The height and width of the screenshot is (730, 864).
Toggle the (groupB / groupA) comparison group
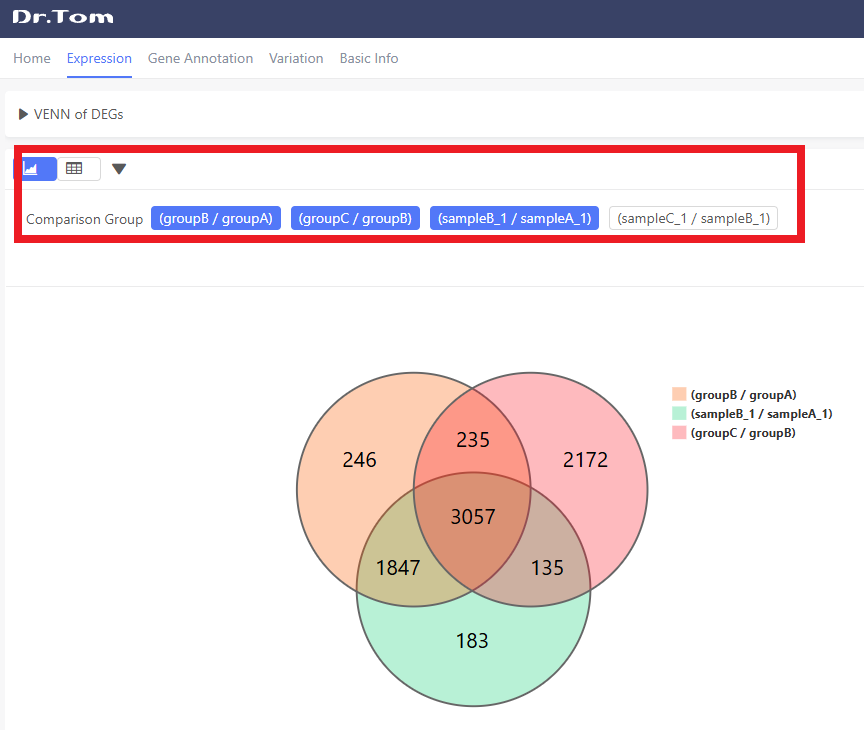pyautogui.click(x=215, y=218)
